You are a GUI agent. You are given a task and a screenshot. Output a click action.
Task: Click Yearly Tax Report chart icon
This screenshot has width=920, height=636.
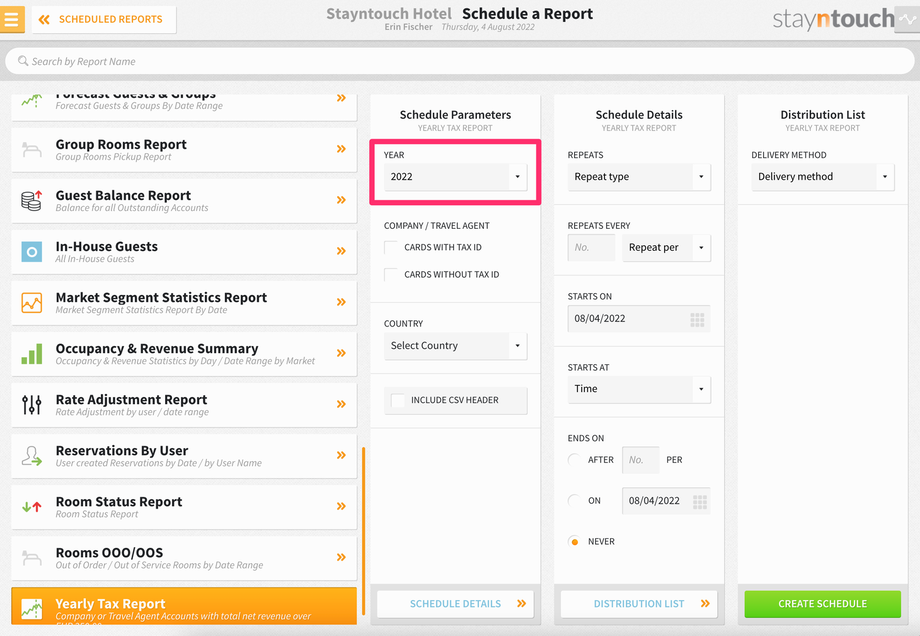32,609
